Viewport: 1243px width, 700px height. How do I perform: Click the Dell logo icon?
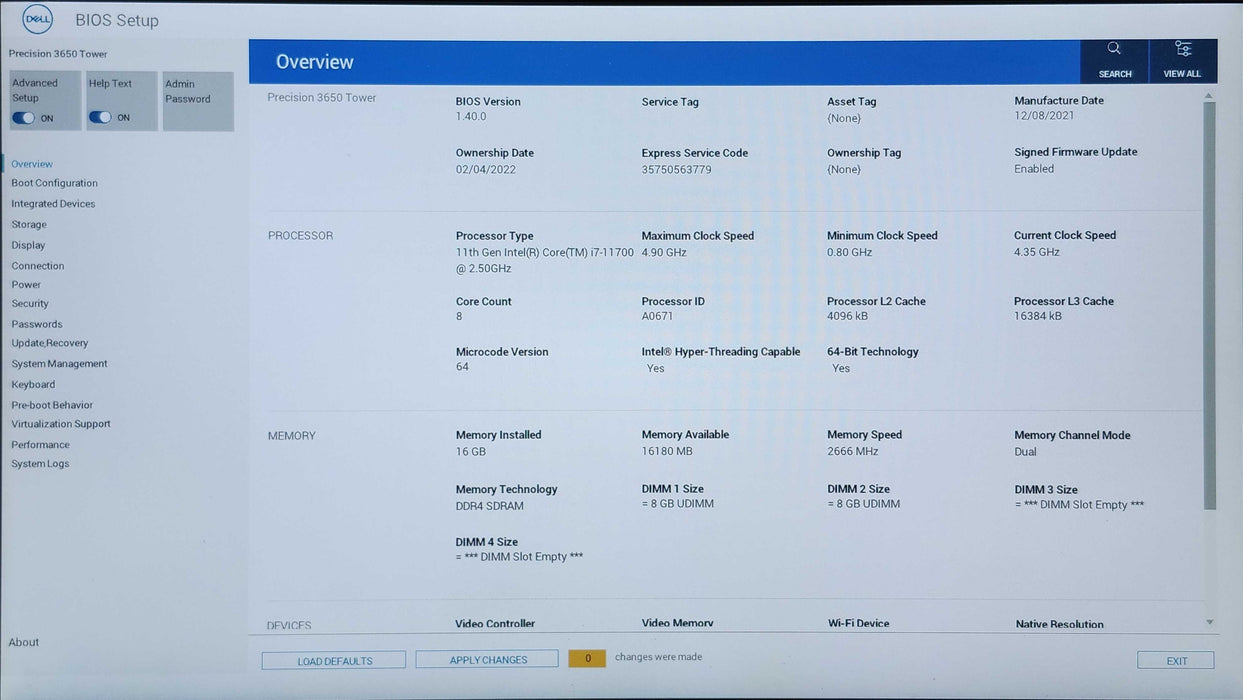click(37, 19)
